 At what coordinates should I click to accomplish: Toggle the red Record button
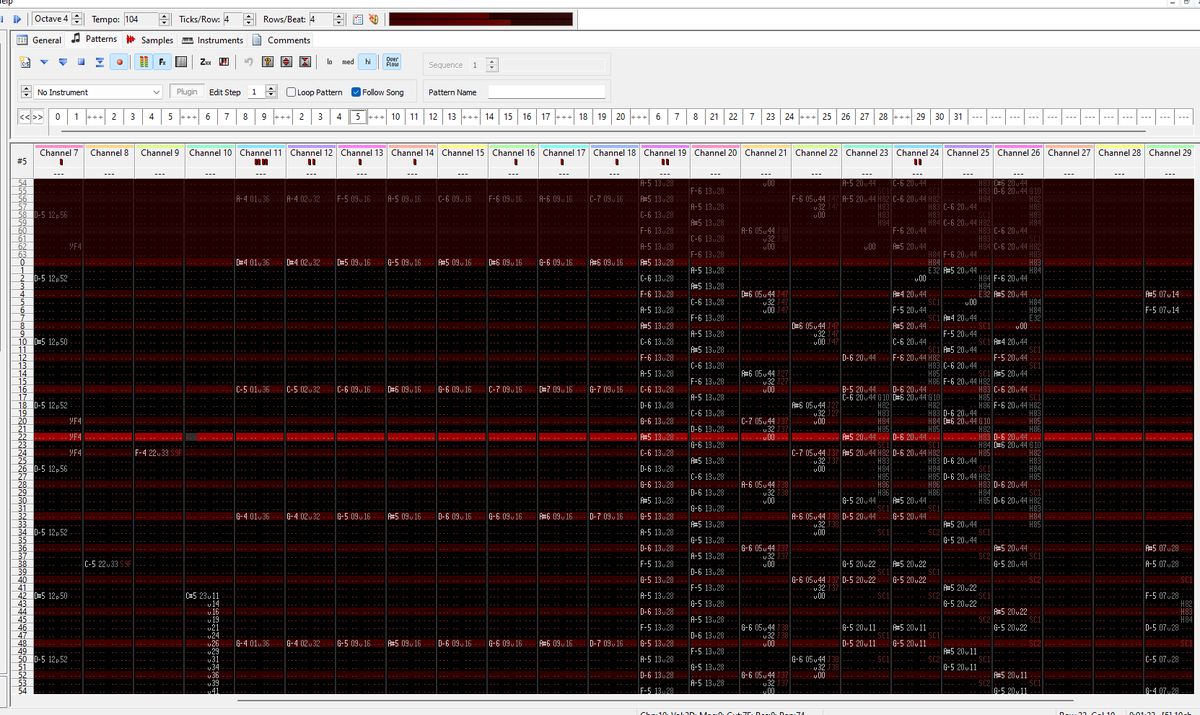[120, 62]
